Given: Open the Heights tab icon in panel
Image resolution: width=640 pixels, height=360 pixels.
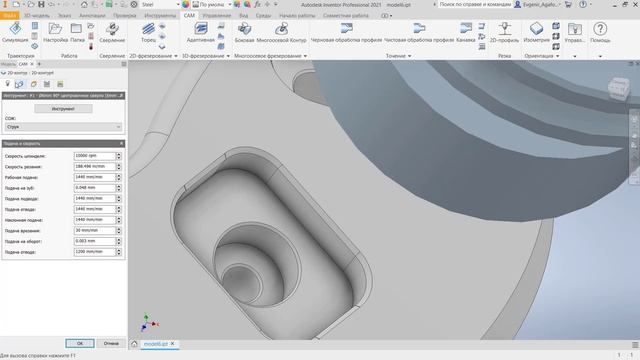Looking at the screenshot, I should click(33, 84).
